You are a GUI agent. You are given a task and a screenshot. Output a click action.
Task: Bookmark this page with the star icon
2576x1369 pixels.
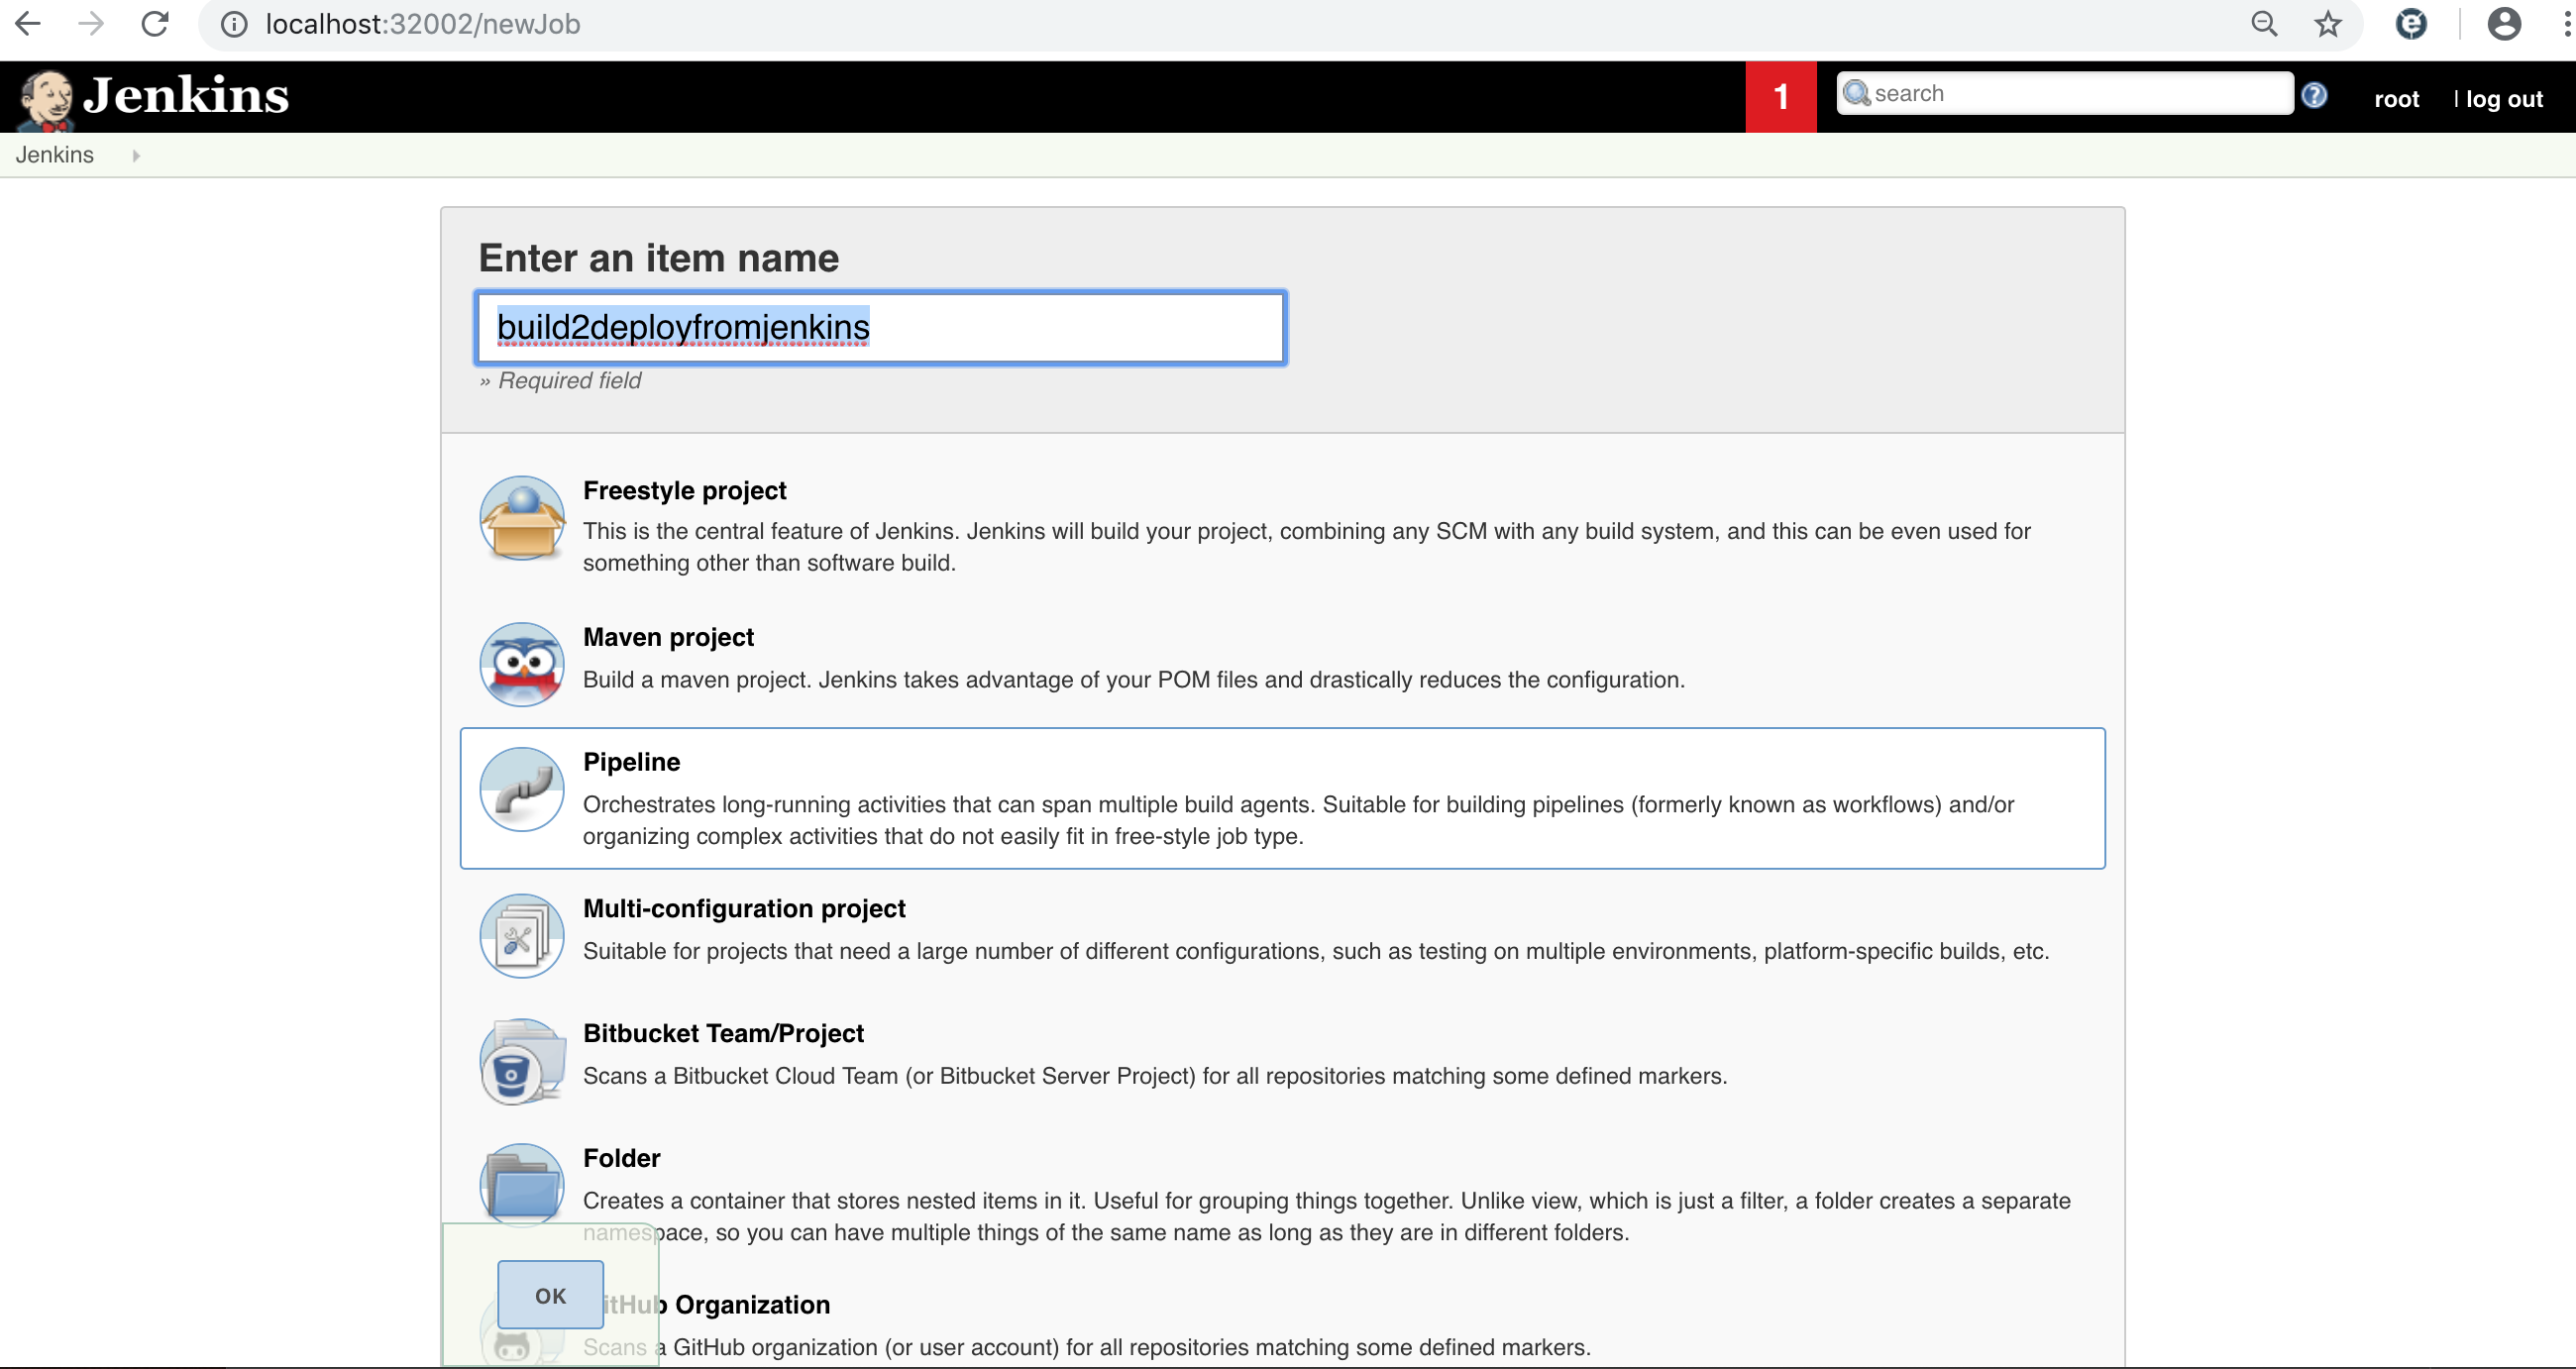point(2328,24)
